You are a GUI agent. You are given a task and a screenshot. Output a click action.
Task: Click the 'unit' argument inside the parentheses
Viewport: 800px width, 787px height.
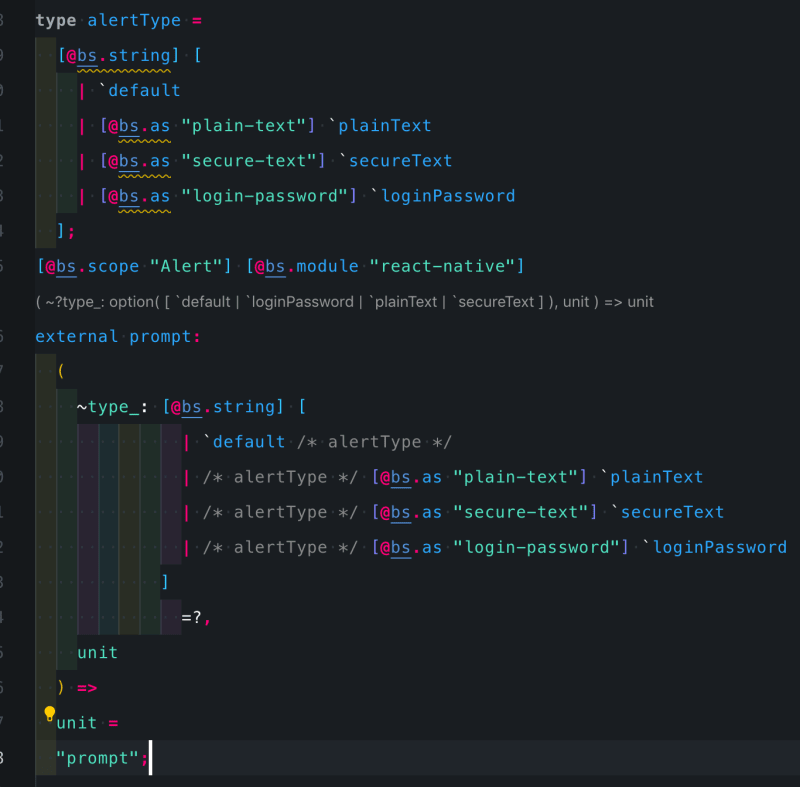[97, 652]
